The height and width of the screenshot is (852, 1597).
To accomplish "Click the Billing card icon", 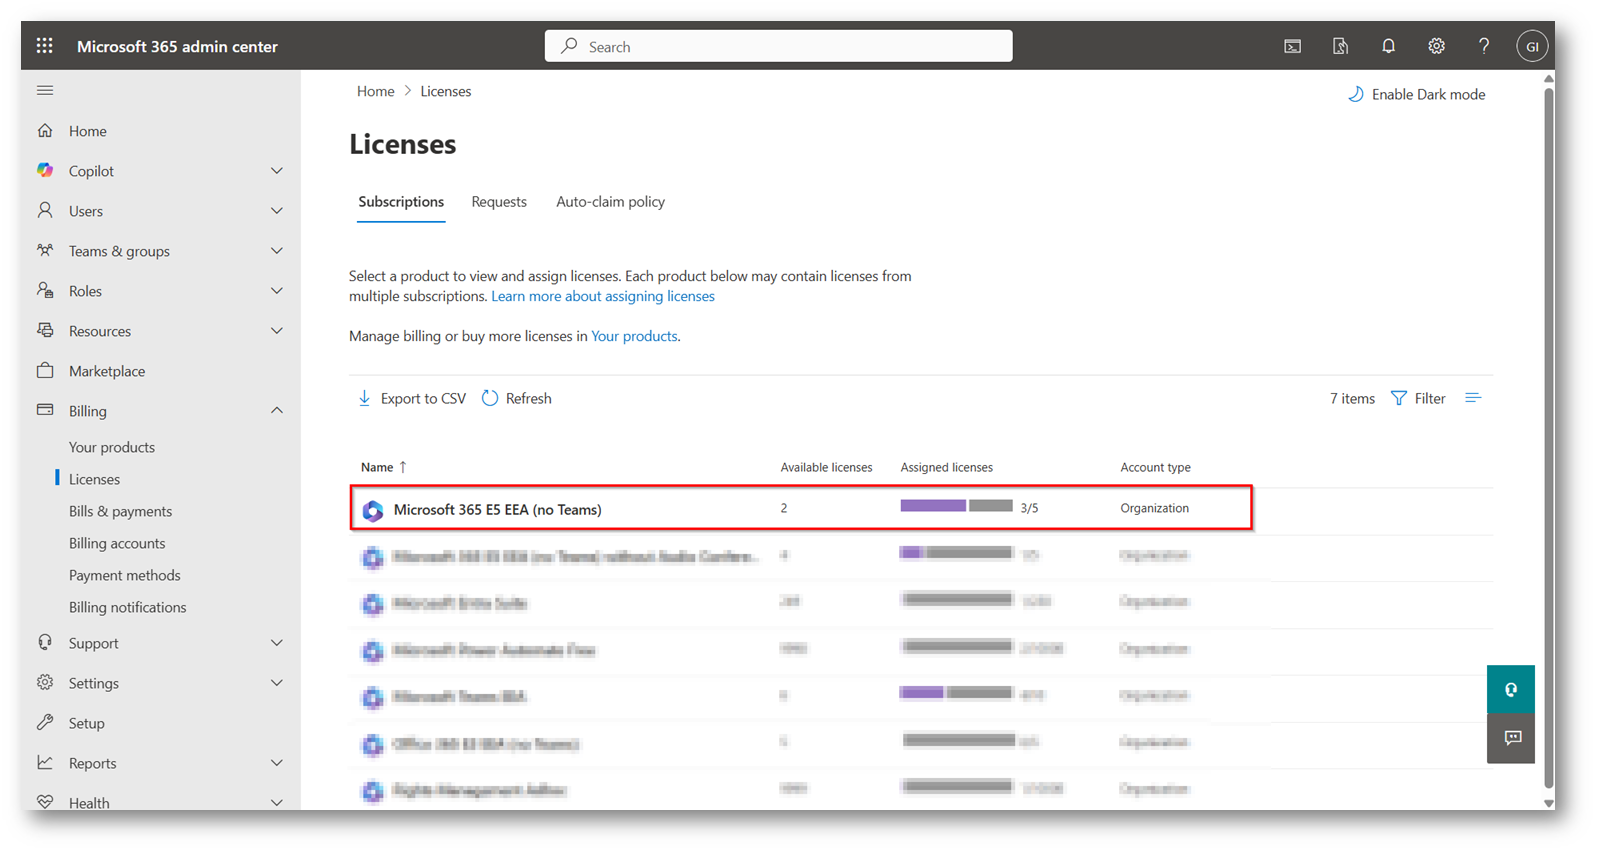I will [x=45, y=410].
